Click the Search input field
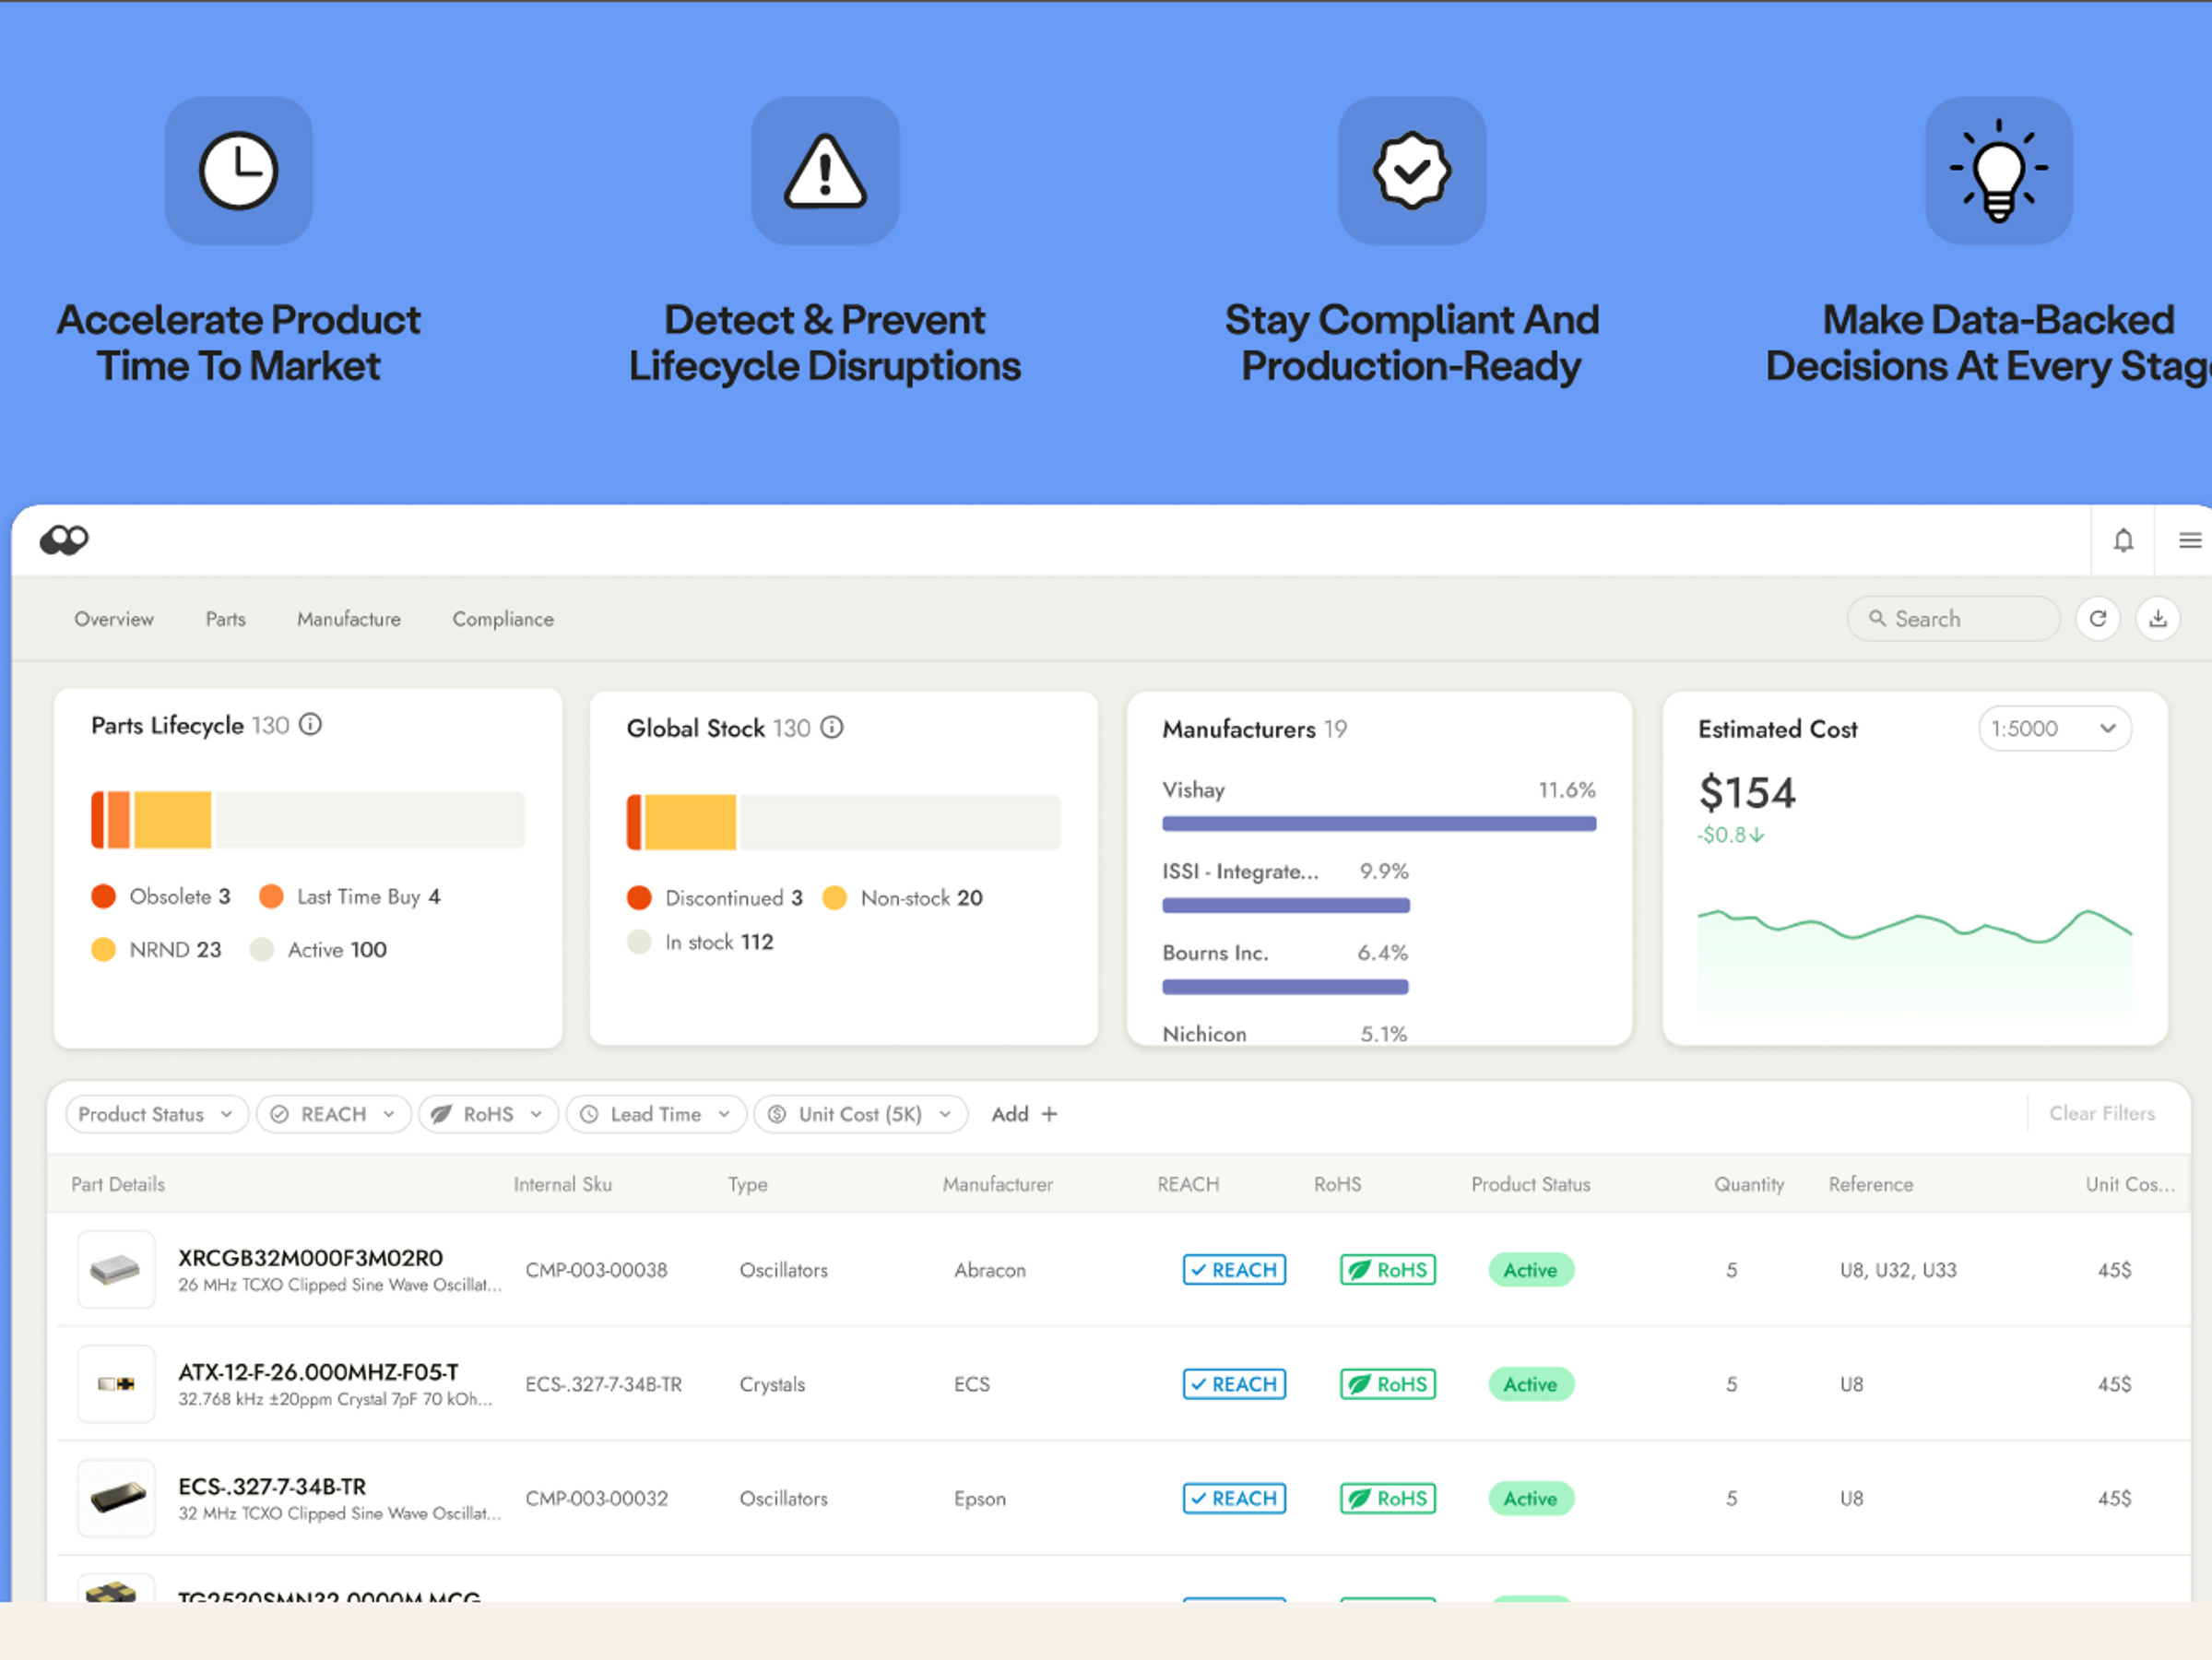2212x1660 pixels. click(1953, 619)
